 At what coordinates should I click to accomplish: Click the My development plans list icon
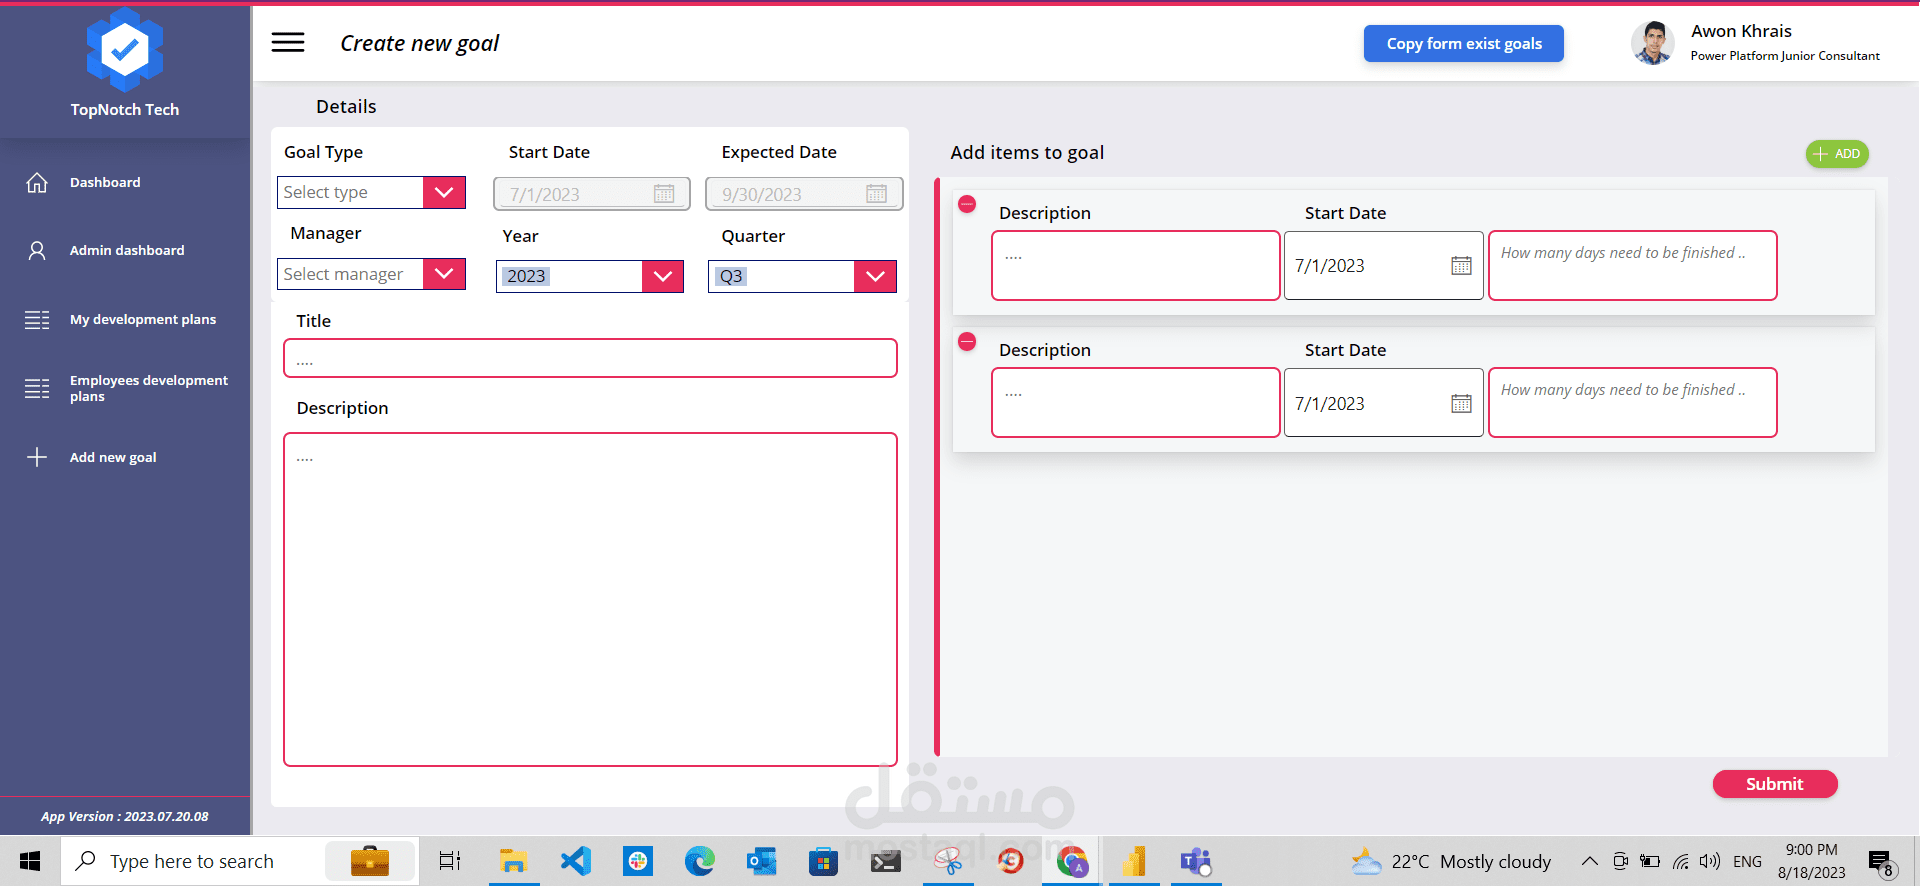[37, 320]
